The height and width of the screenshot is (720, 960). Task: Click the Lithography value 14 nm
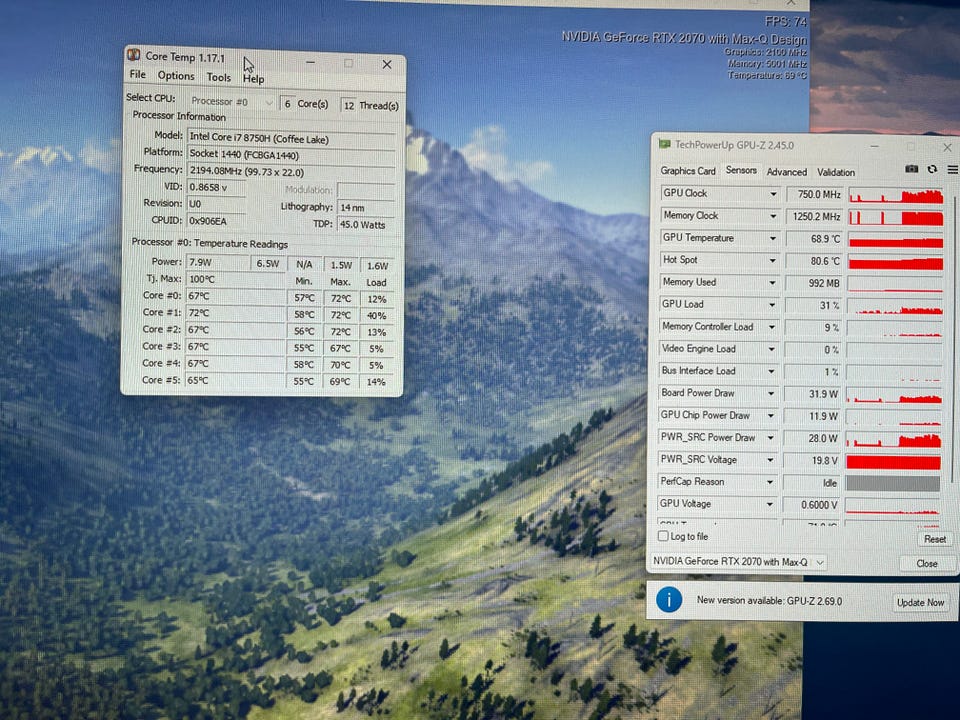click(x=366, y=208)
